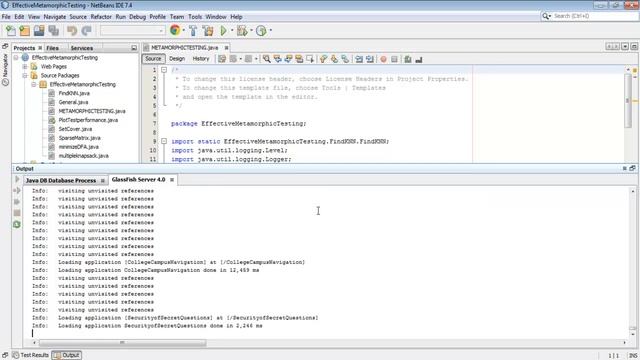The image size is (640, 360).
Task: Click the editor Find Selection magnifier icon
Action: click(267, 59)
